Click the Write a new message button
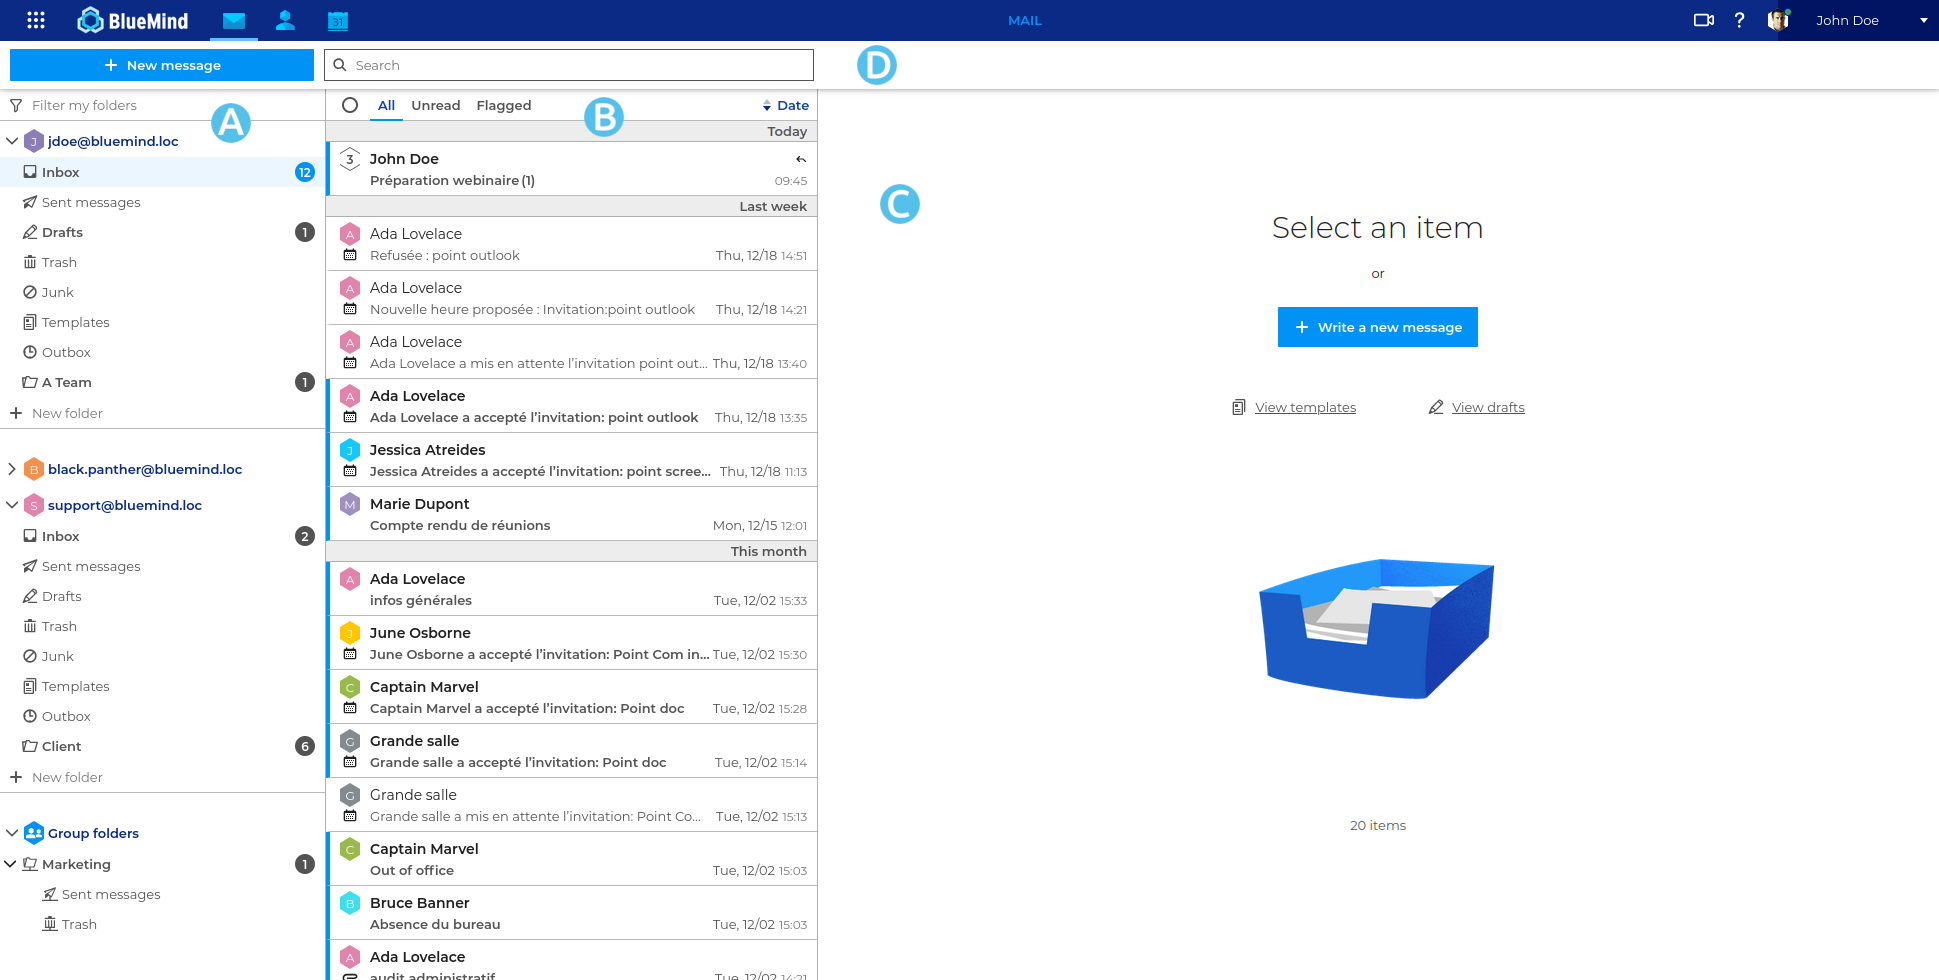 (1377, 327)
